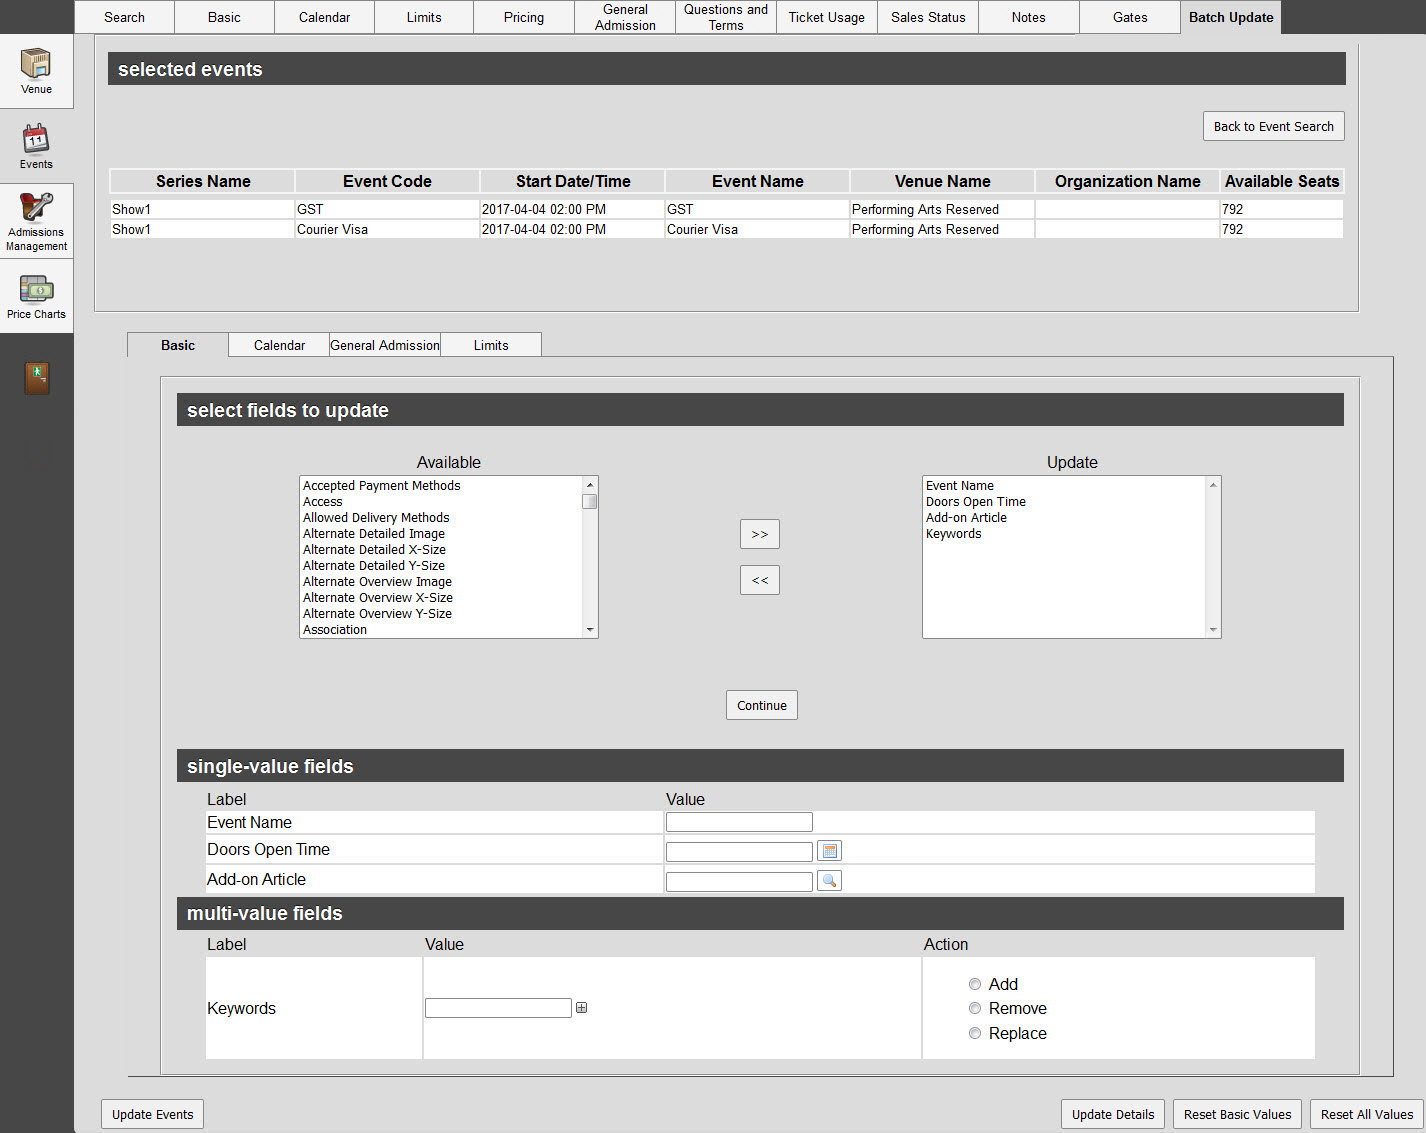Open the Ticket Usage tab
The width and height of the screenshot is (1426, 1133).
827,17
